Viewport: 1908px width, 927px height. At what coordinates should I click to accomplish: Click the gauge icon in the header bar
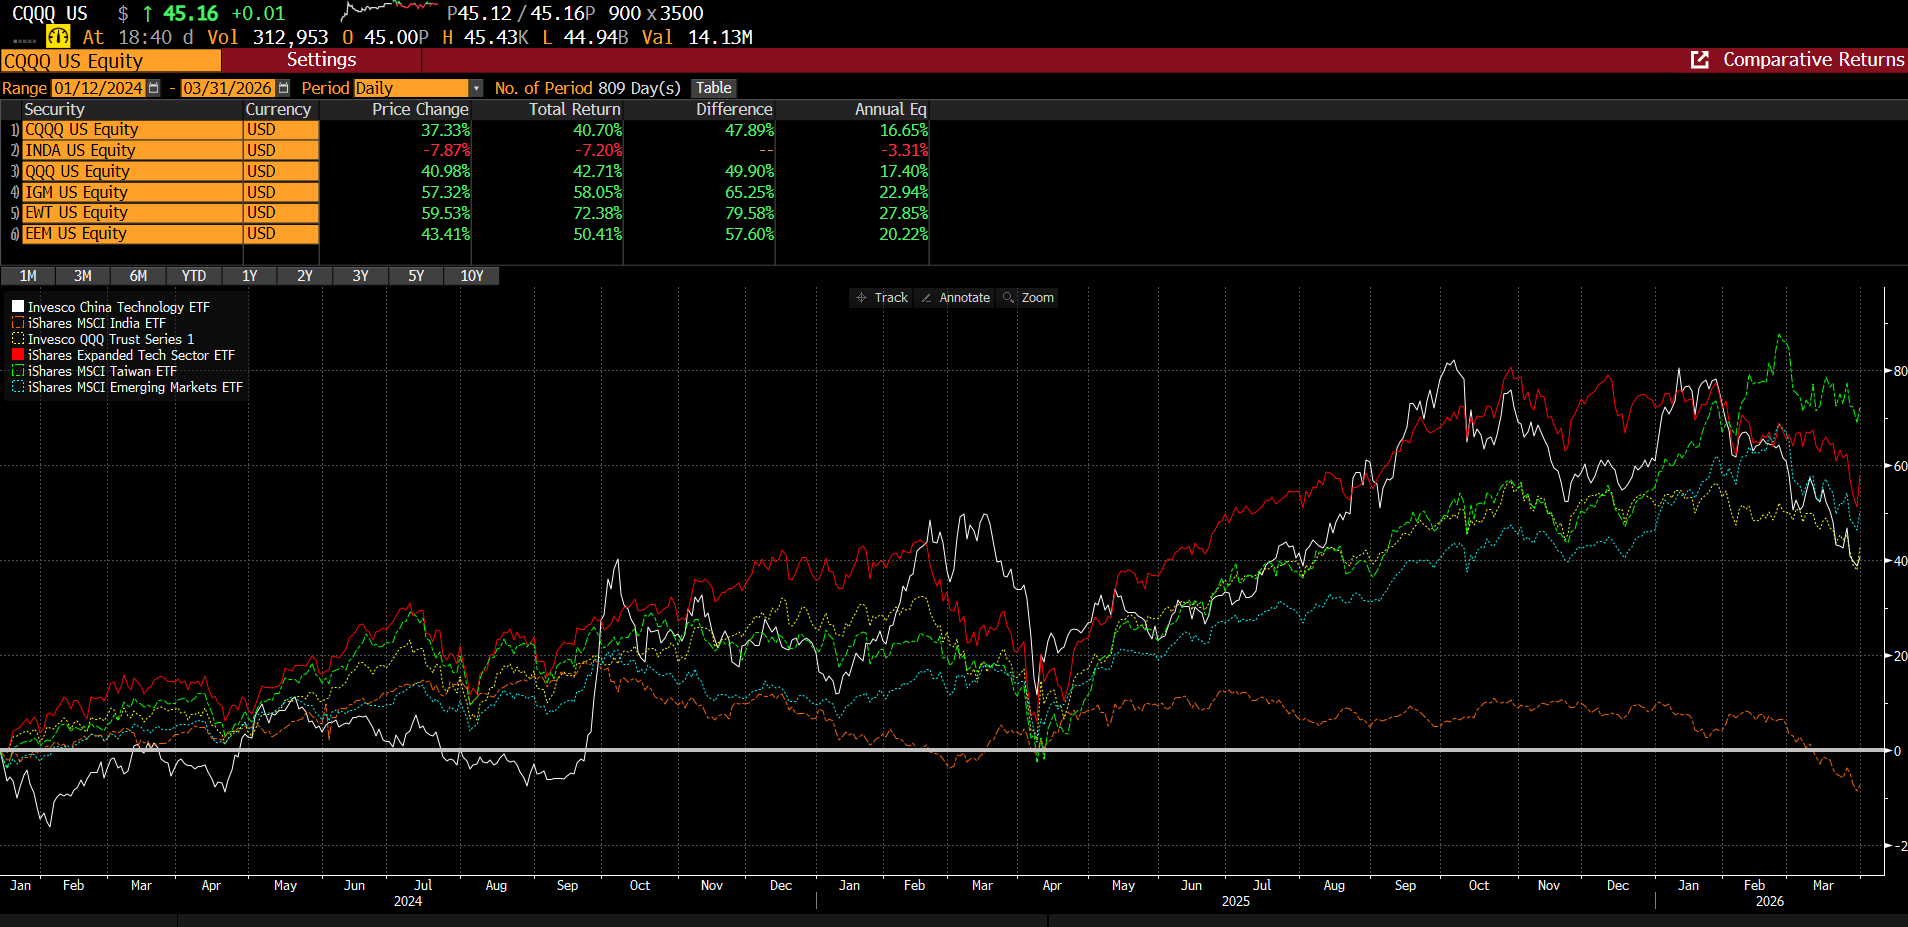[x=57, y=35]
